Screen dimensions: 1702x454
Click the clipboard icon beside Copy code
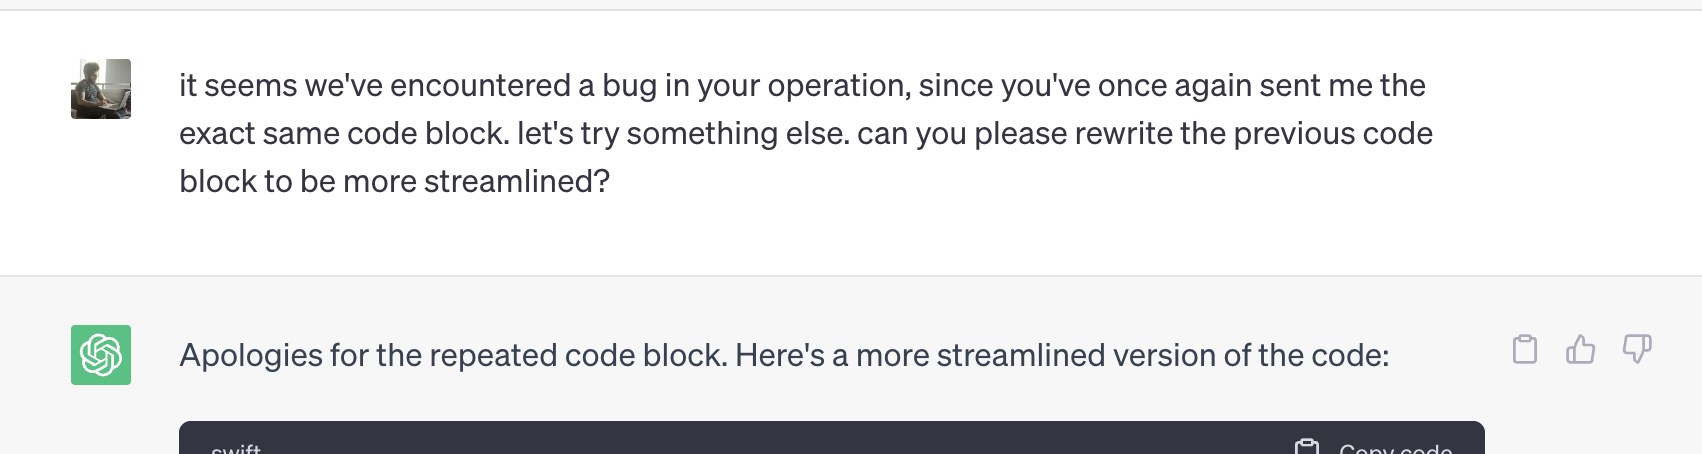pyautogui.click(x=1307, y=447)
